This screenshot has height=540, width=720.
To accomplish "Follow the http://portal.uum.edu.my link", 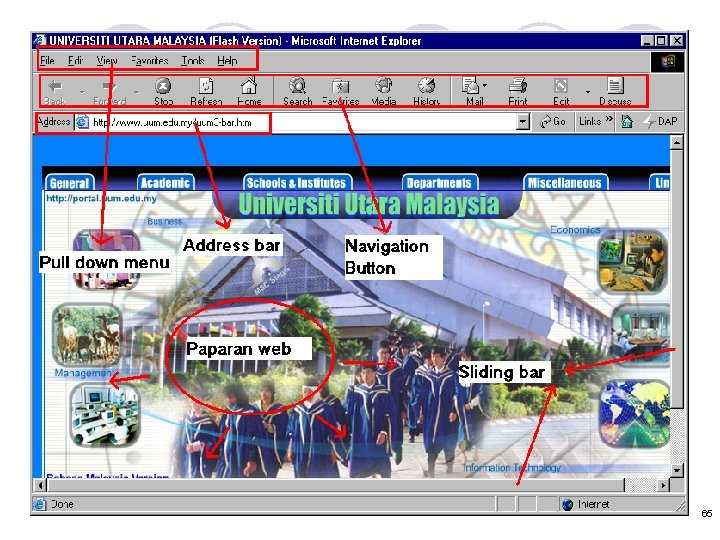I will click(101, 198).
